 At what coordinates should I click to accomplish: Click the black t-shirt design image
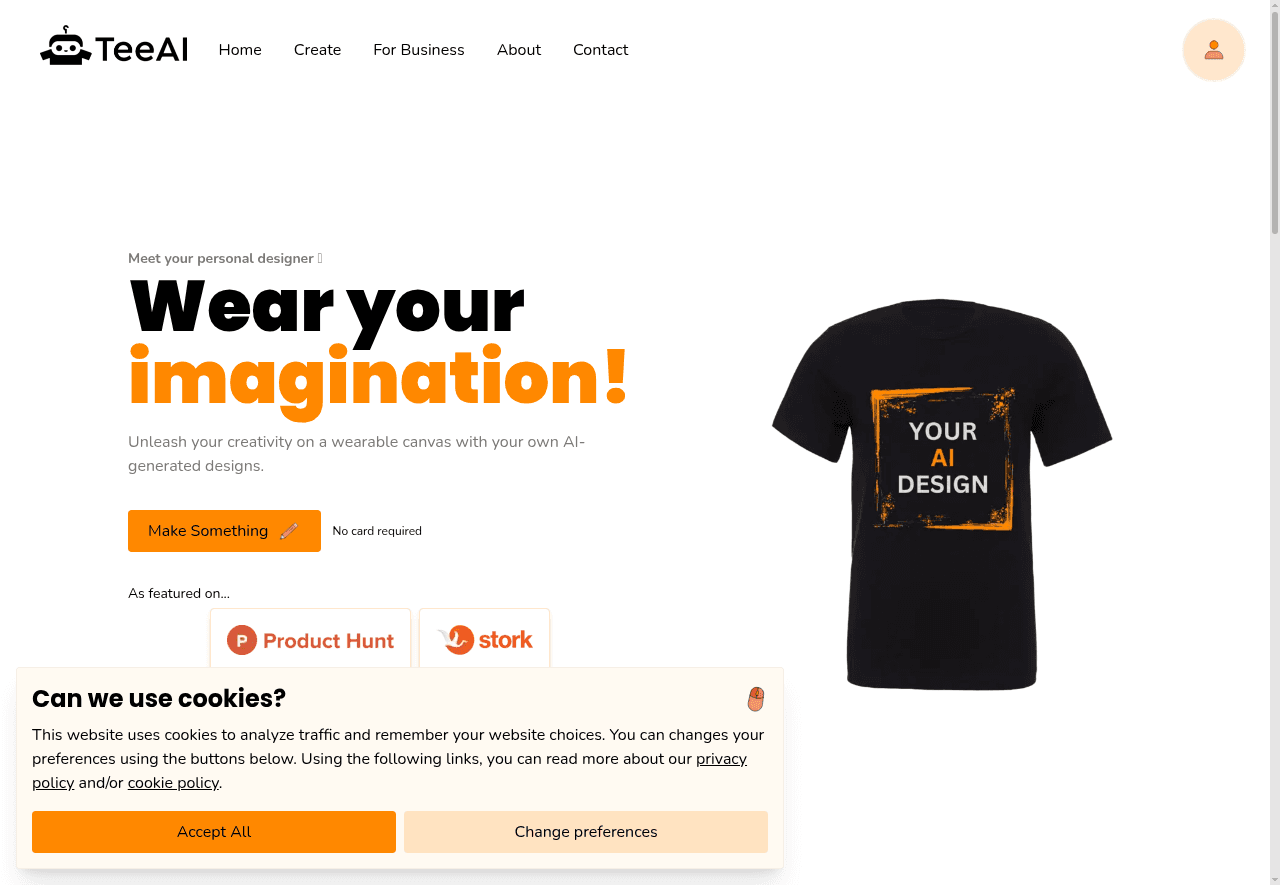pyautogui.click(x=942, y=494)
